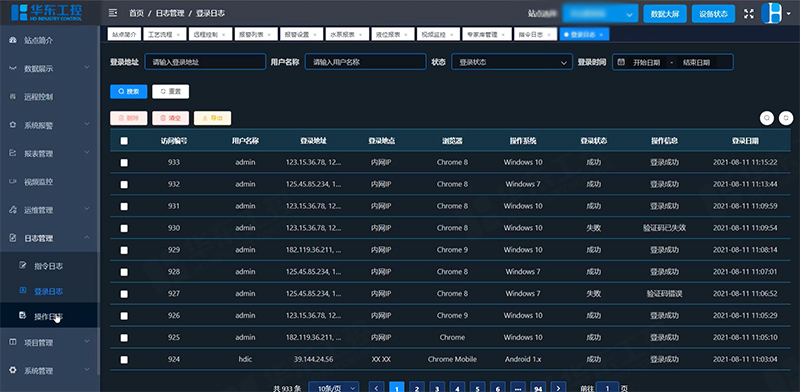This screenshot has width=800, height=392.
Task: Click the round refresh icon above table
Action: (x=786, y=118)
